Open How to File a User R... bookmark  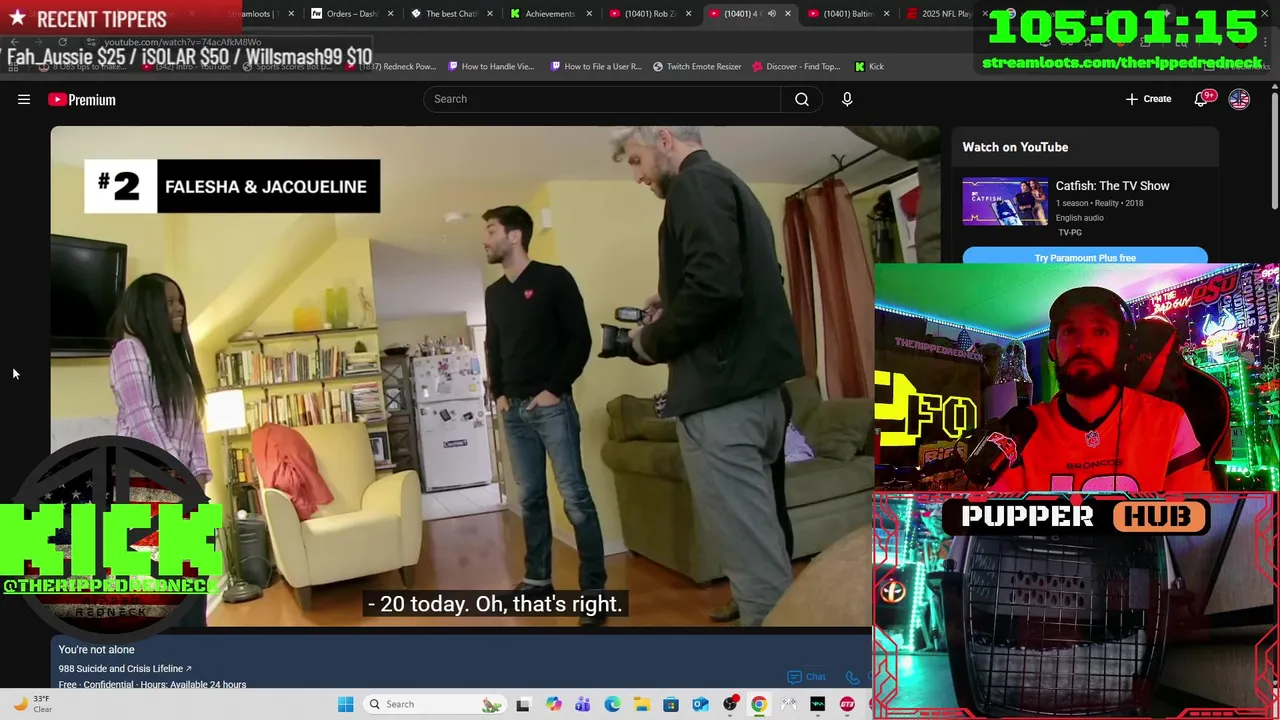coord(595,66)
